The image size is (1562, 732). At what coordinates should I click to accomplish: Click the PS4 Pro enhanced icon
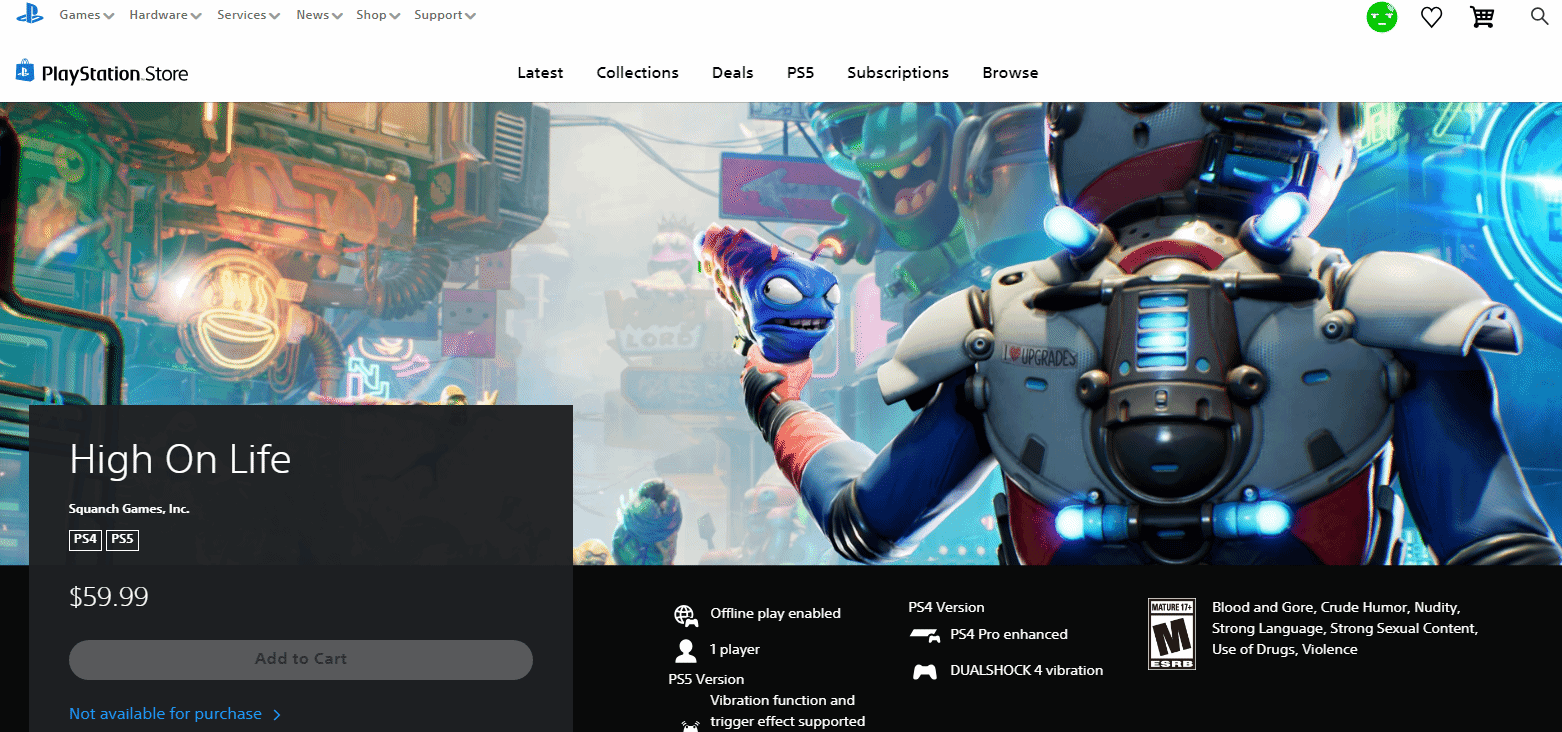pyautogui.click(x=925, y=635)
